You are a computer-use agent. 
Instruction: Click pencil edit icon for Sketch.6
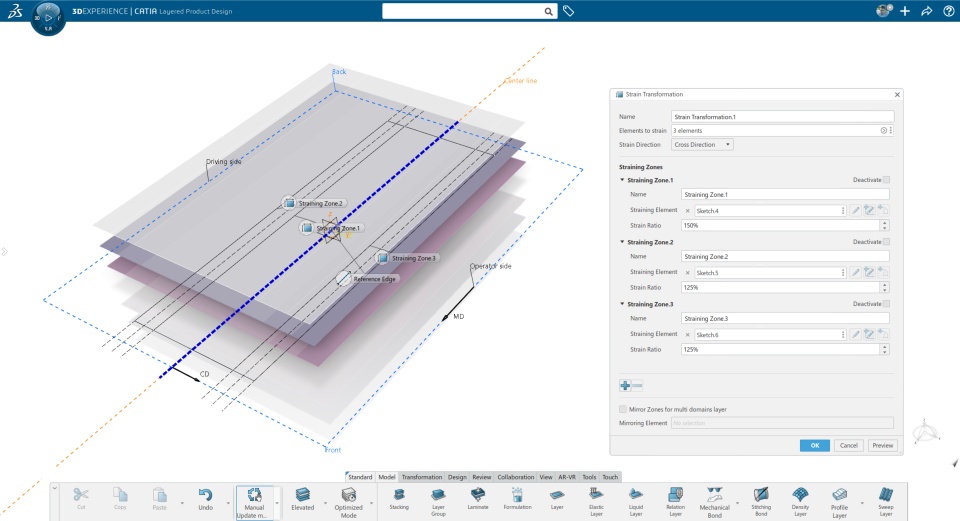coord(855,334)
